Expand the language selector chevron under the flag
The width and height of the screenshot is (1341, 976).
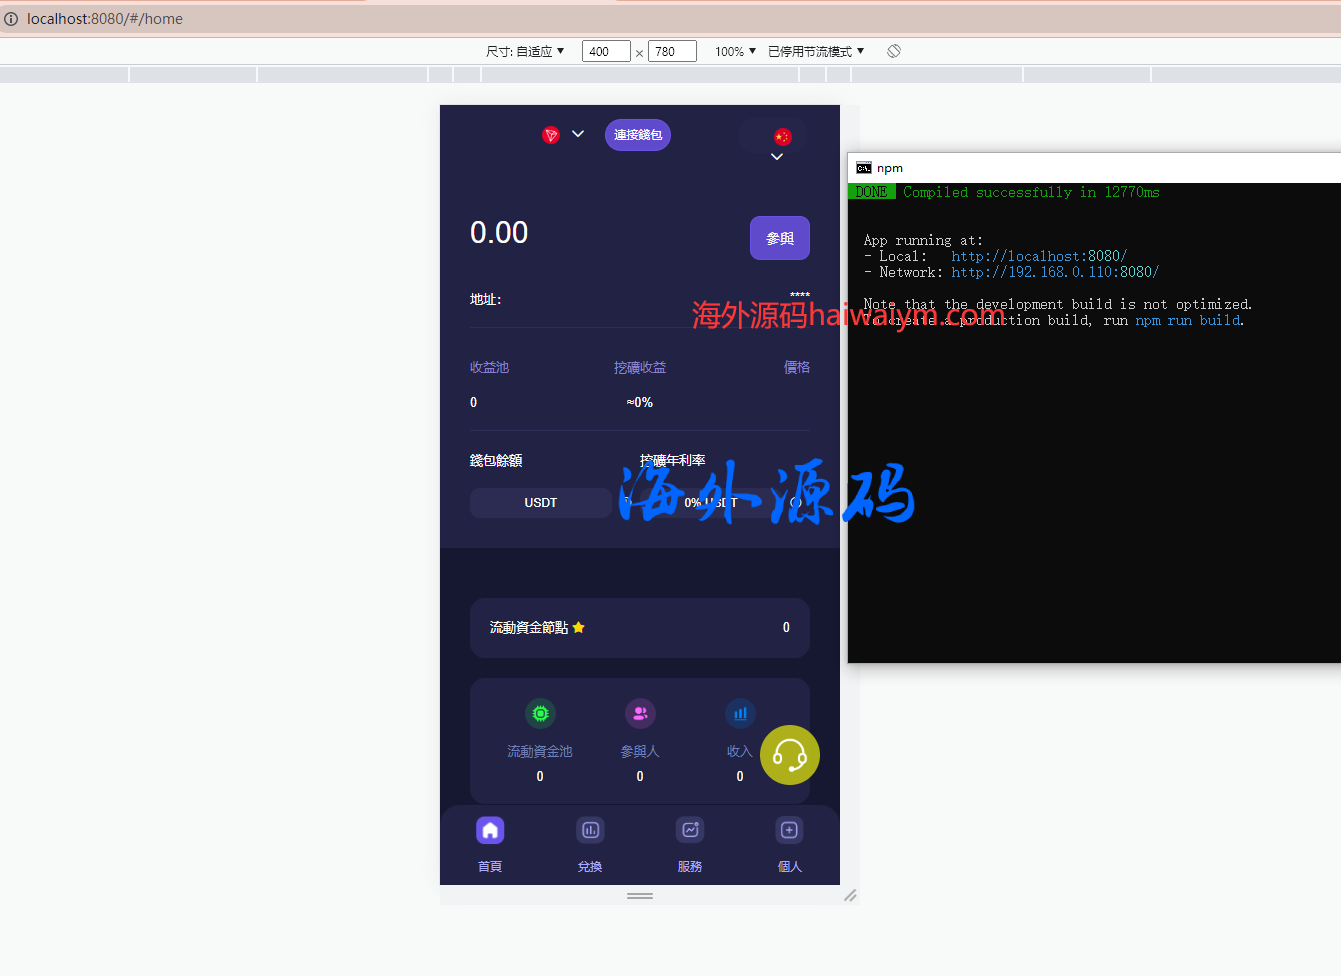pyautogui.click(x=777, y=156)
